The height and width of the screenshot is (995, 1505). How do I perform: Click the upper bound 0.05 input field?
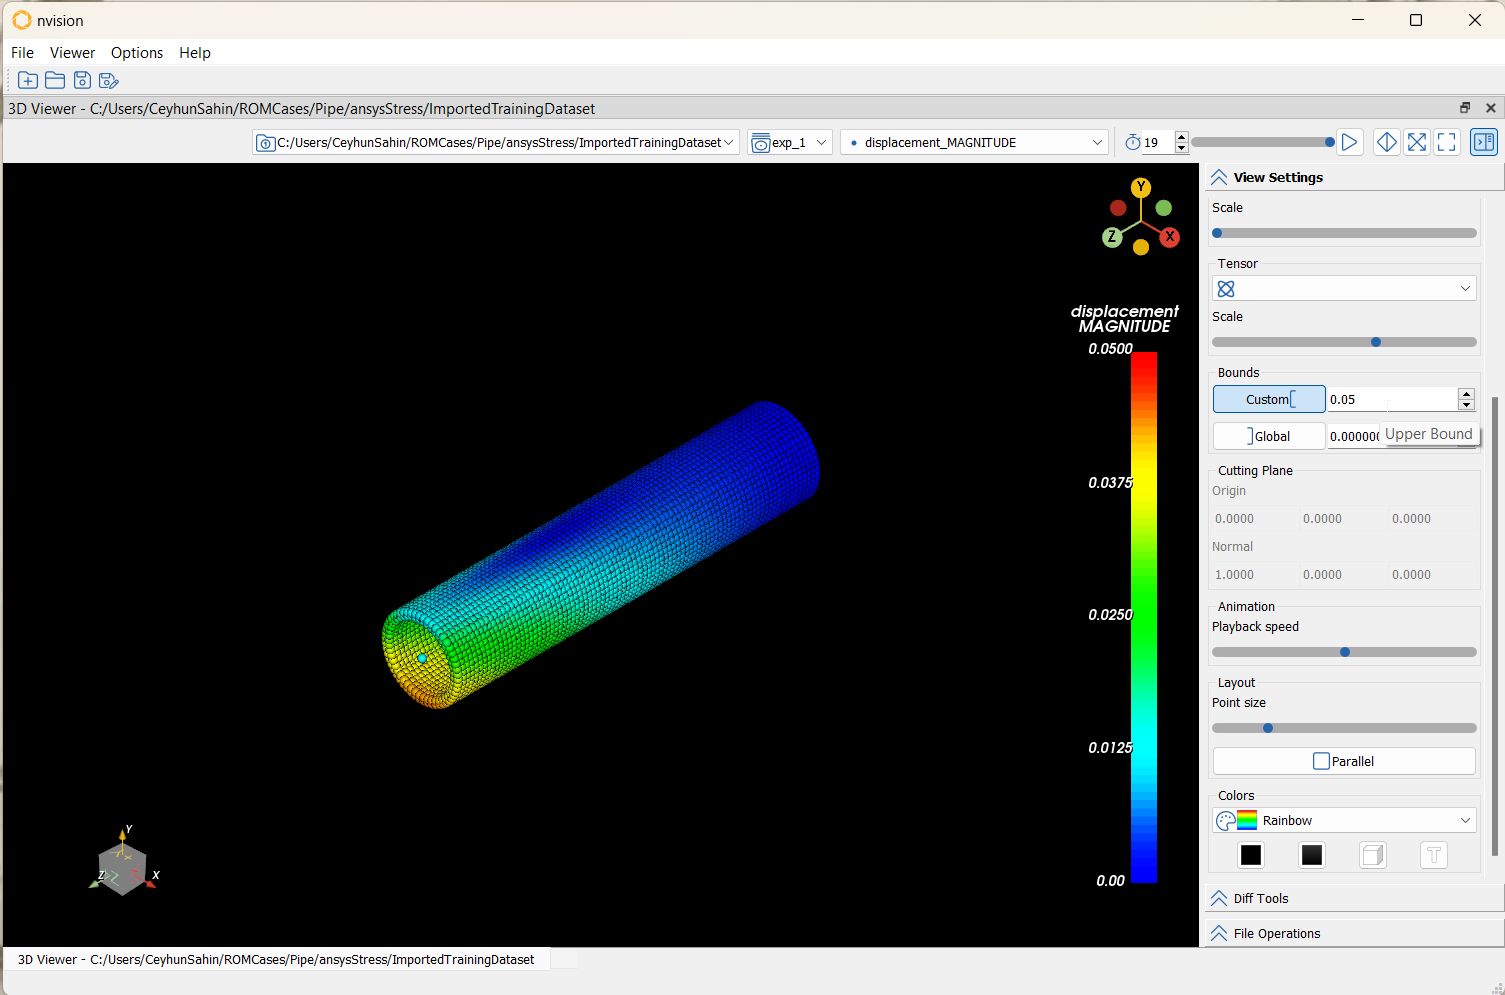click(1390, 400)
